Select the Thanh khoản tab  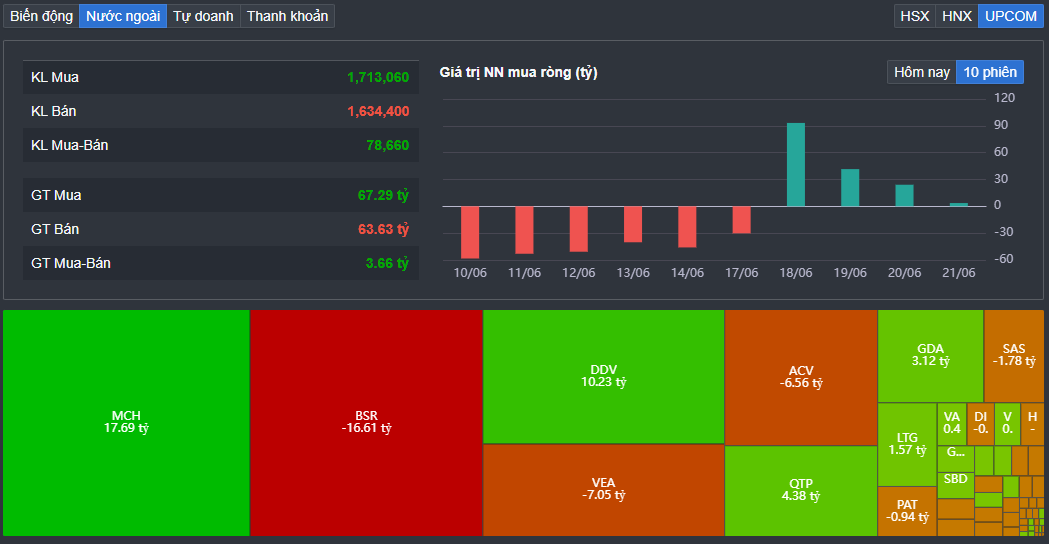coord(287,16)
